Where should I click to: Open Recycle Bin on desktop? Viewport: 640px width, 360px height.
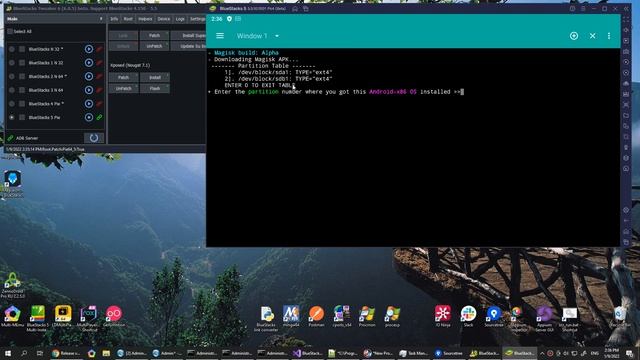click(620, 316)
